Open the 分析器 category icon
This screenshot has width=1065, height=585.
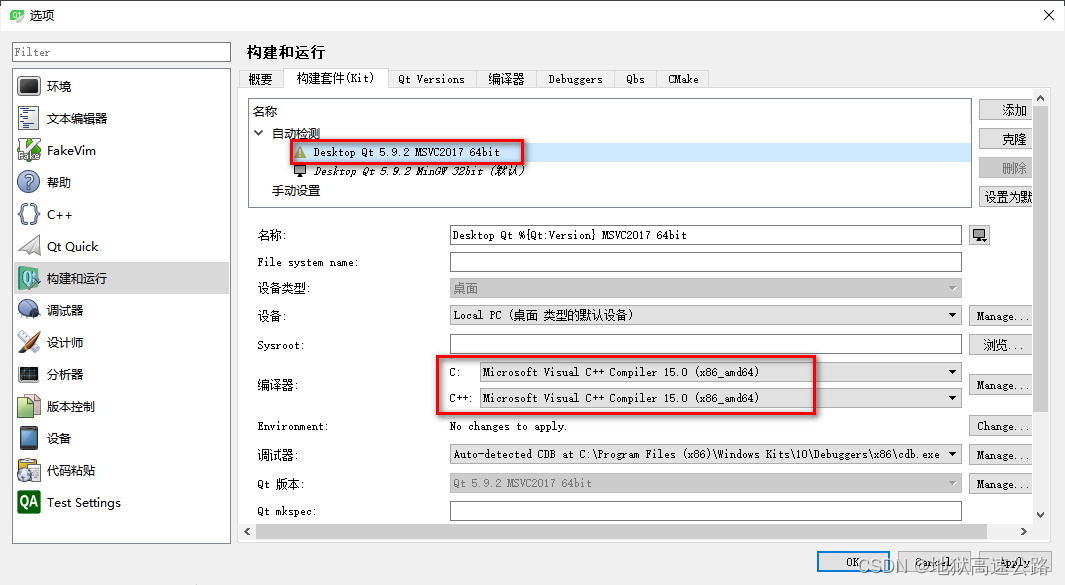29,374
